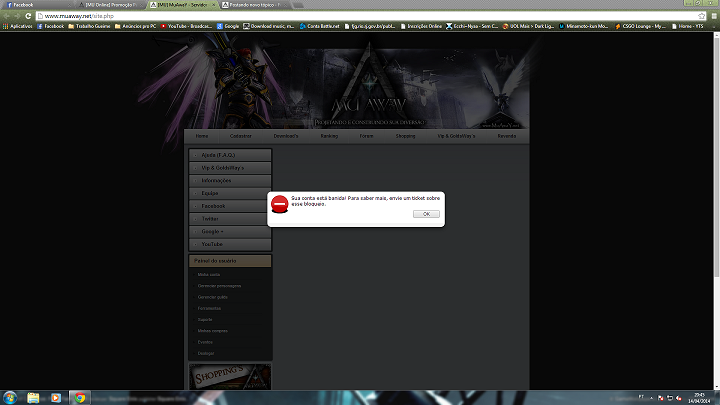Image resolution: width=720 pixels, height=405 pixels.
Task: Open the Ranking navigation menu item
Action: tap(329, 135)
